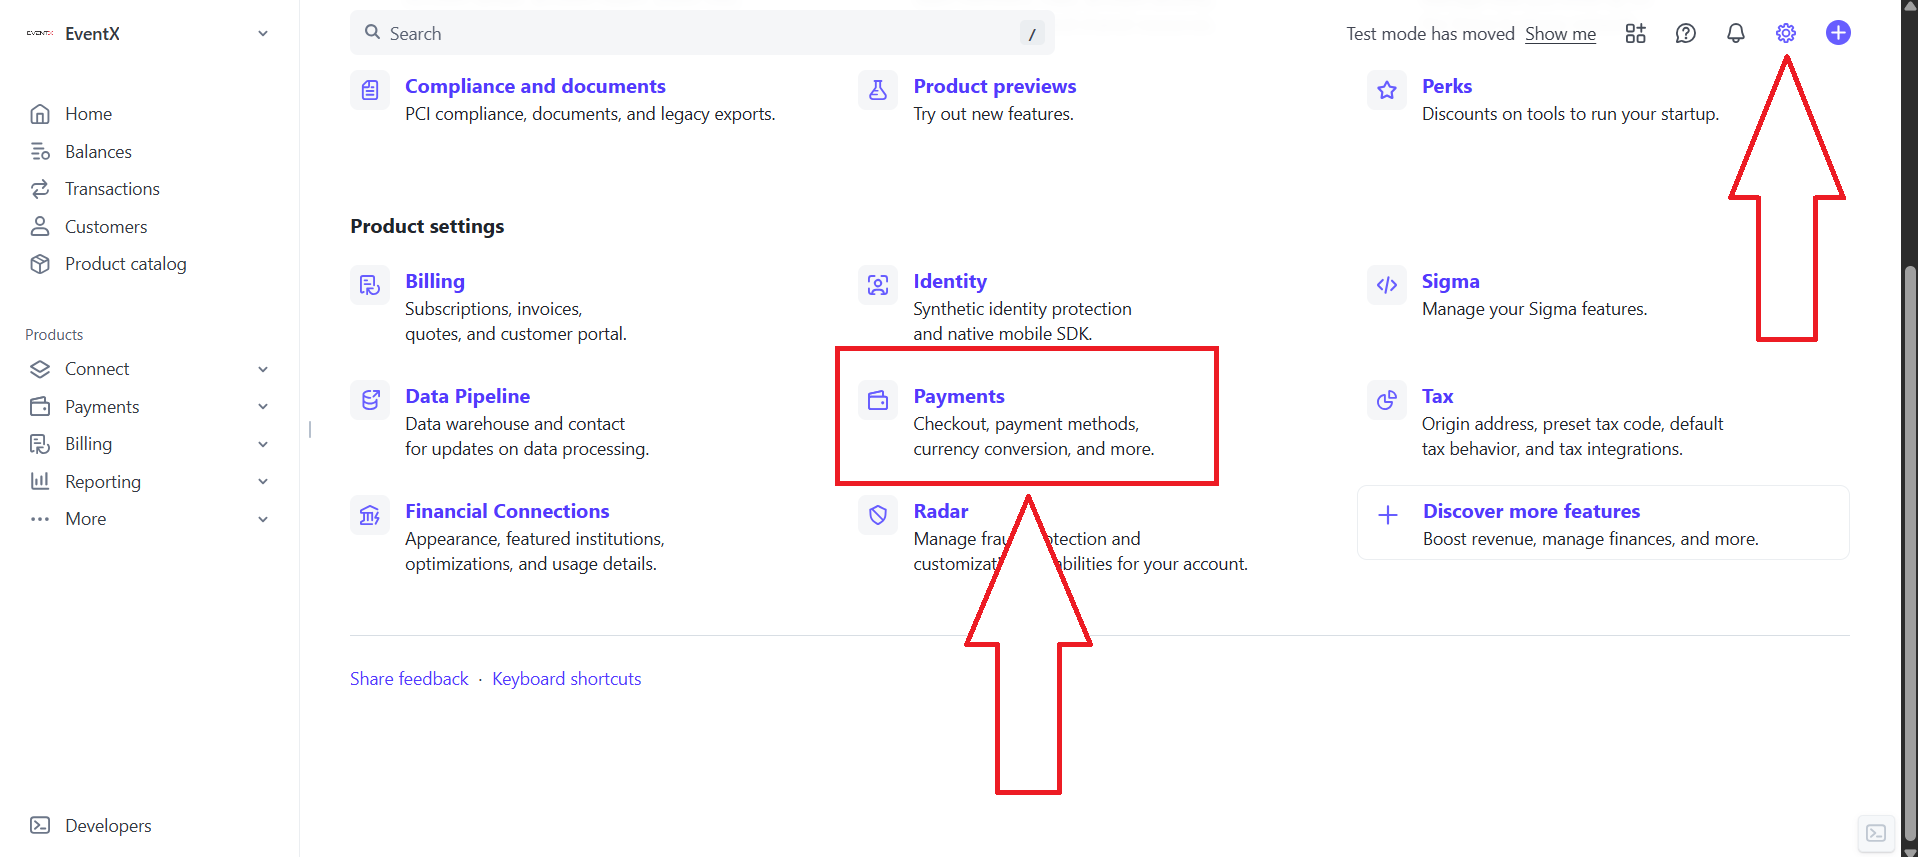Click the blue plus create button
This screenshot has height=857, width=1918.
(1838, 33)
